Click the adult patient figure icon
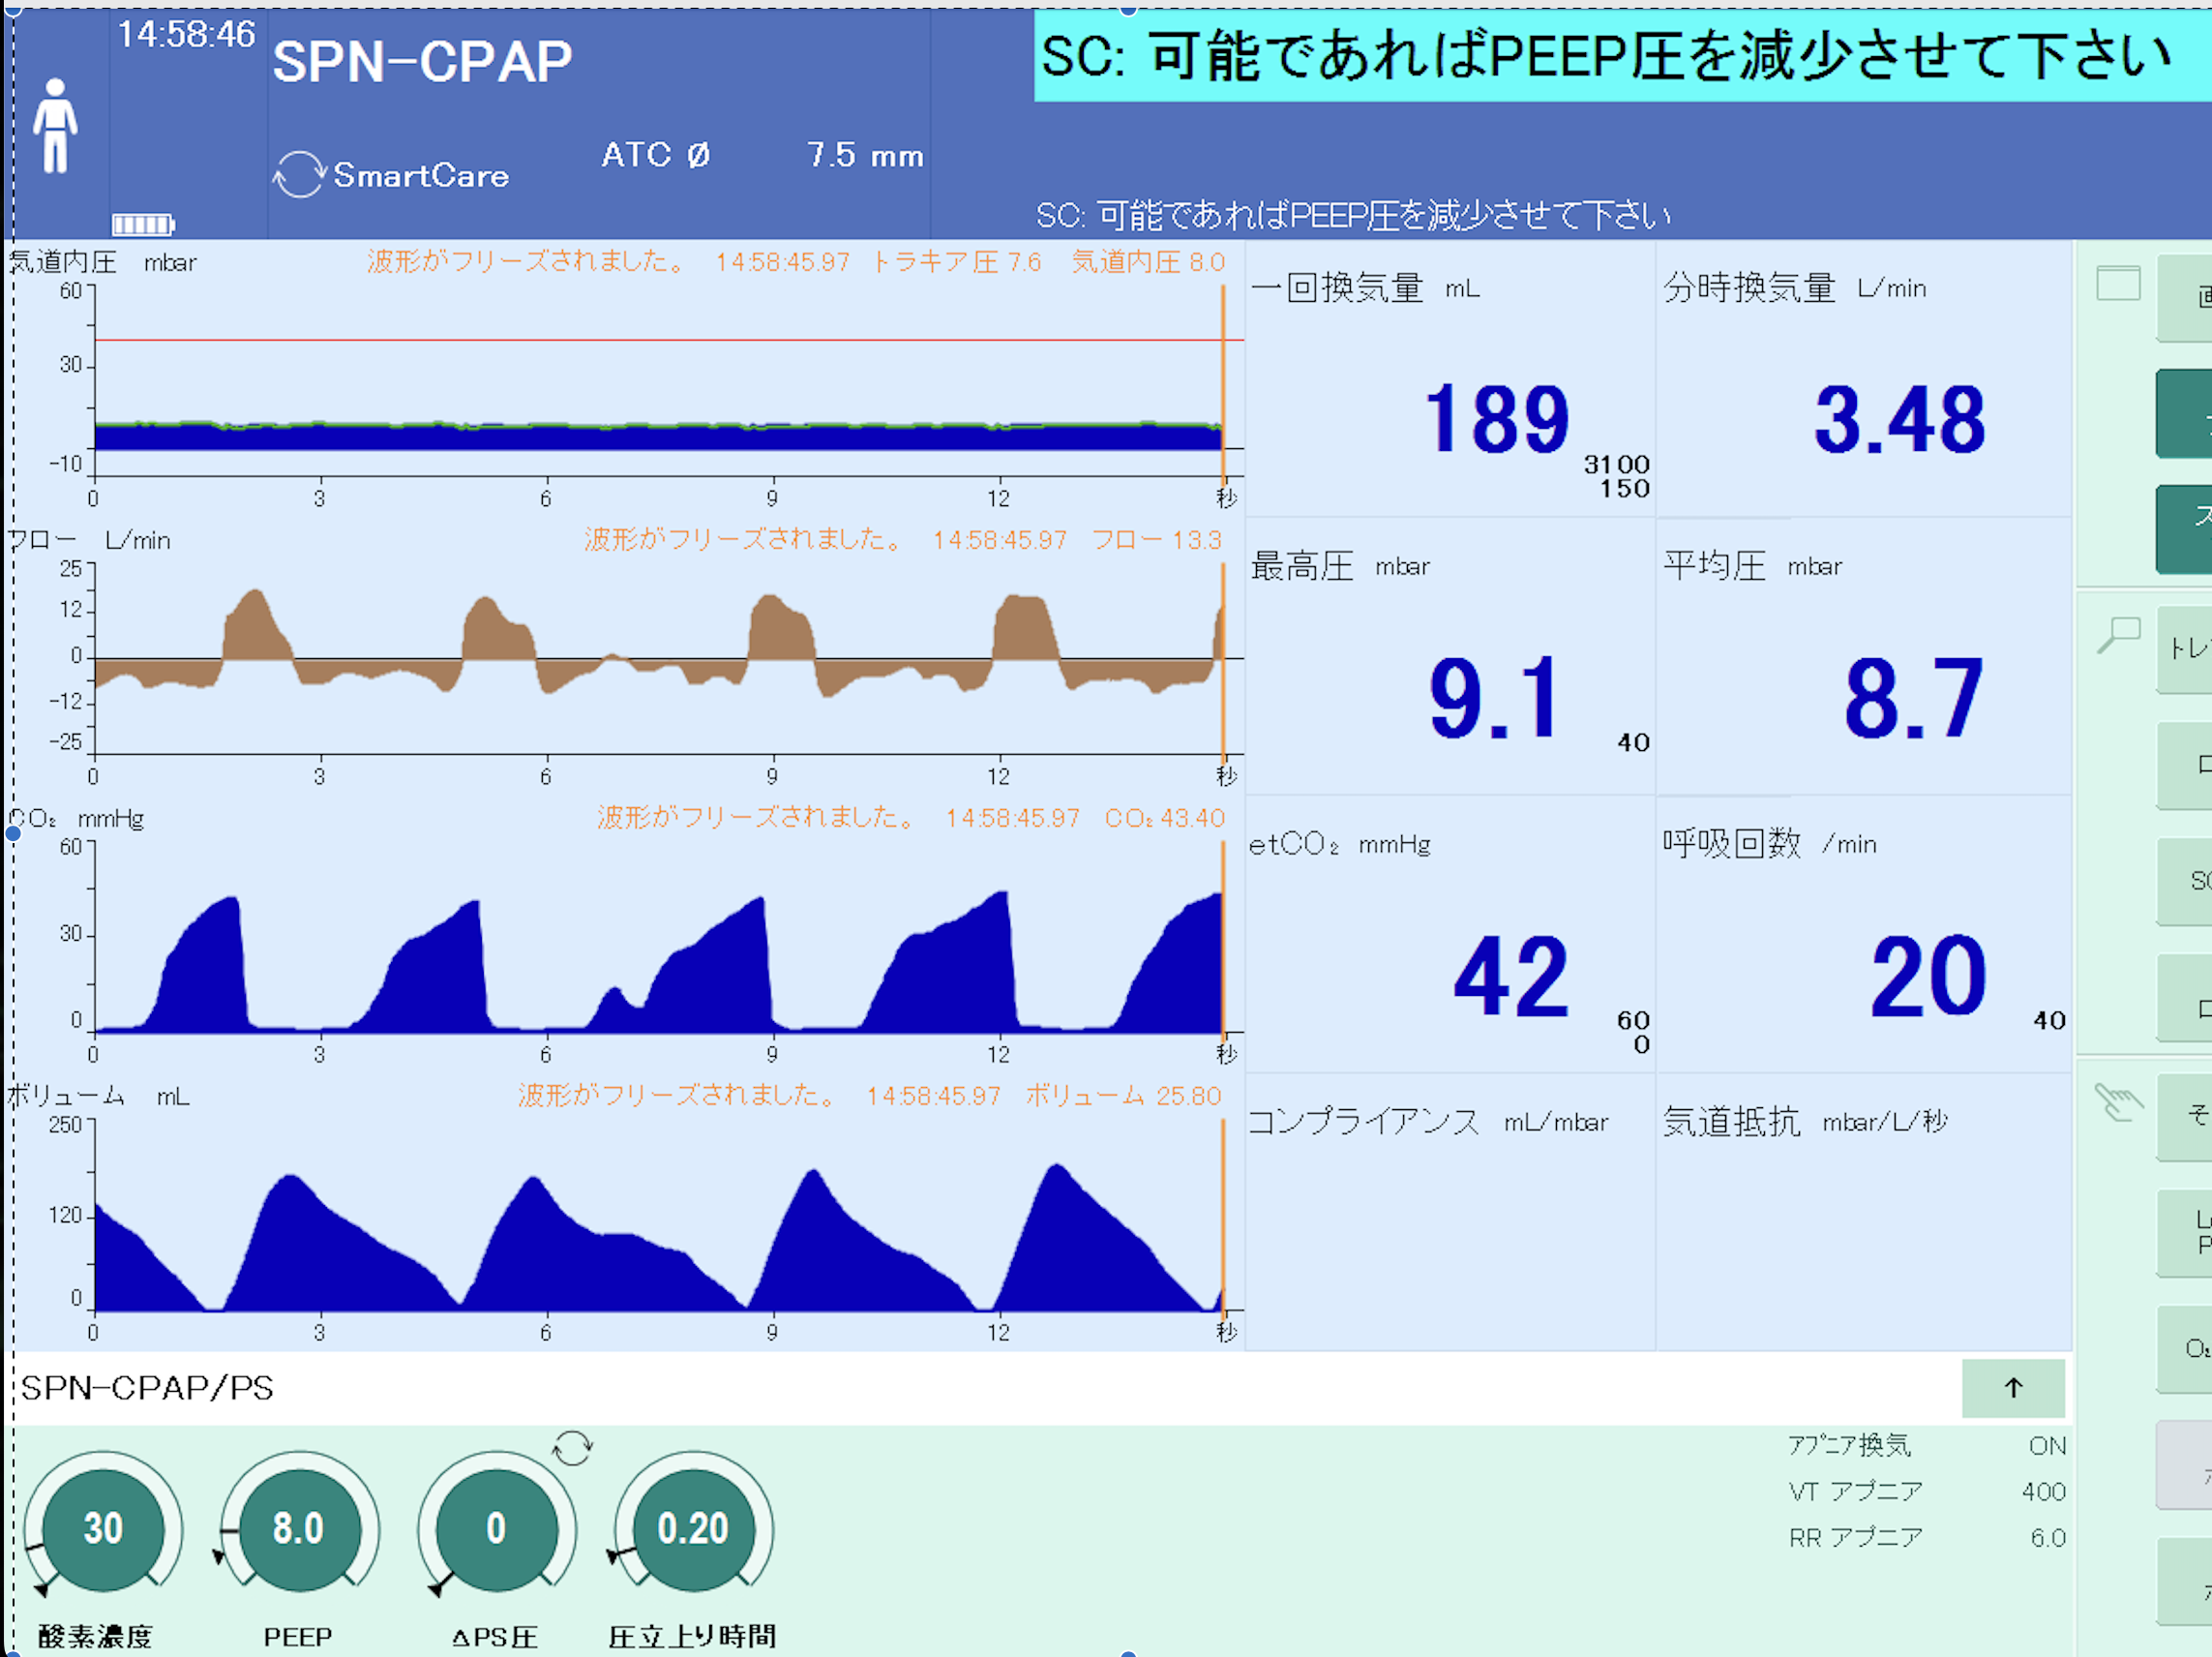The width and height of the screenshot is (2212, 1657). click(x=55, y=126)
